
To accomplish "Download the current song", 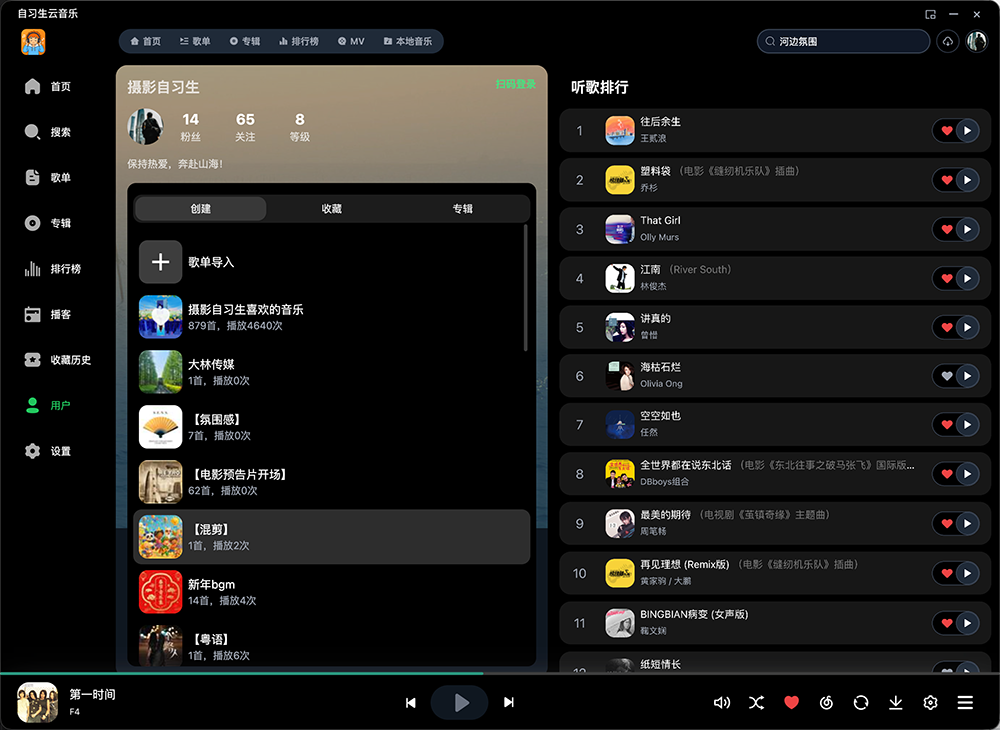I will 895,703.
